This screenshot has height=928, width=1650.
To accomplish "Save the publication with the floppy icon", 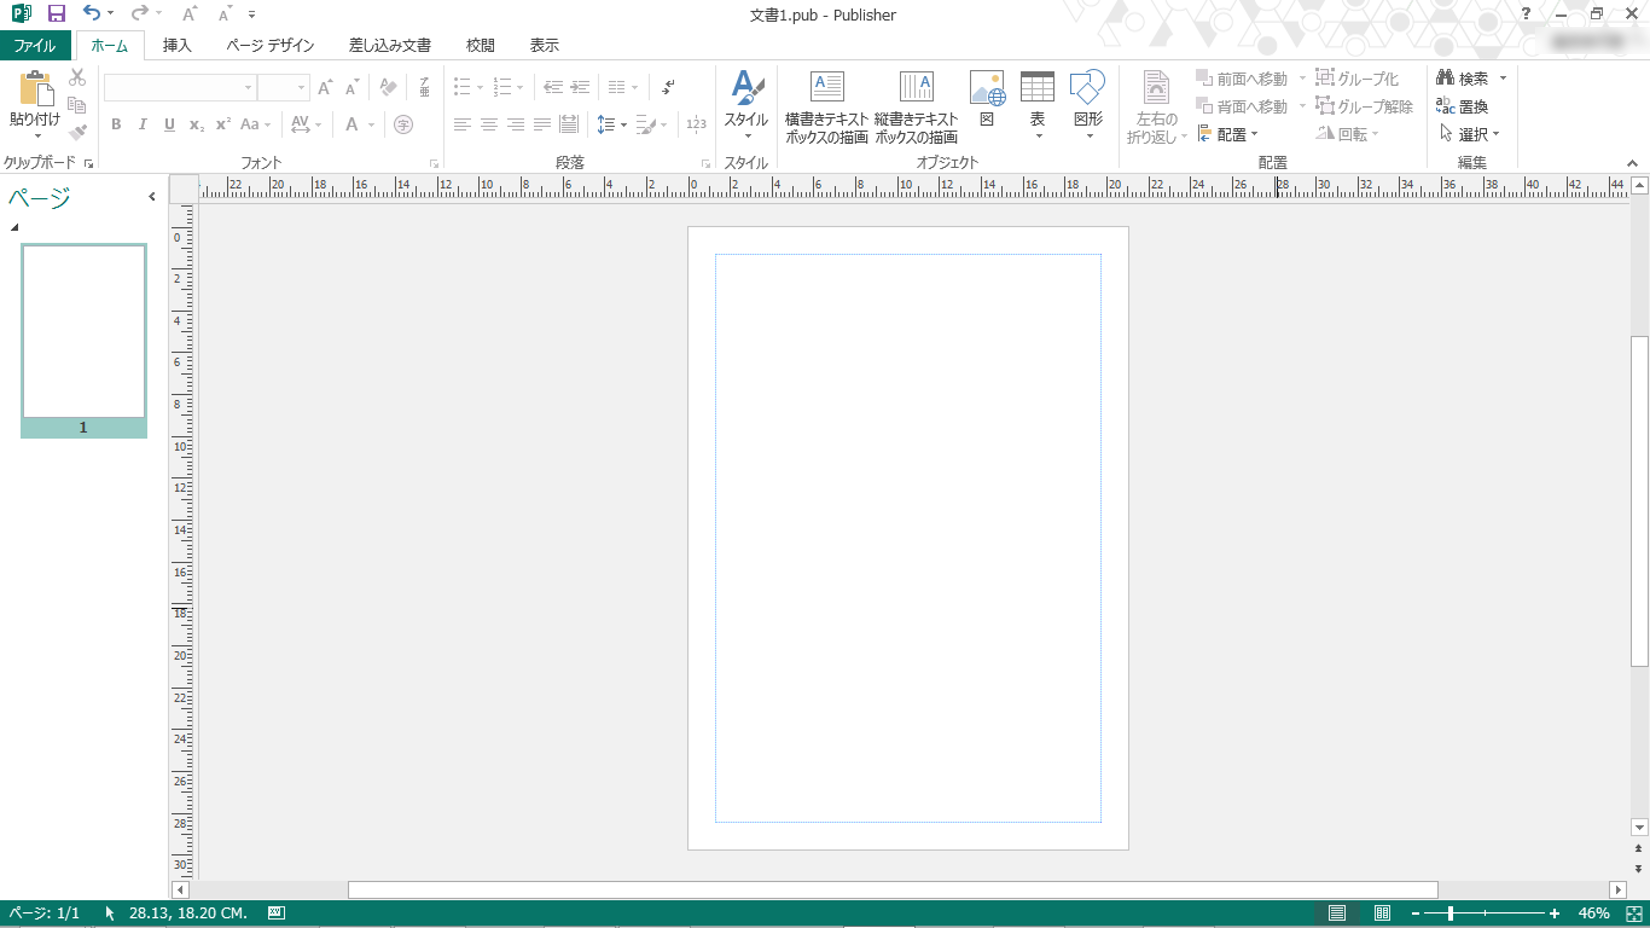I will 56,14.
